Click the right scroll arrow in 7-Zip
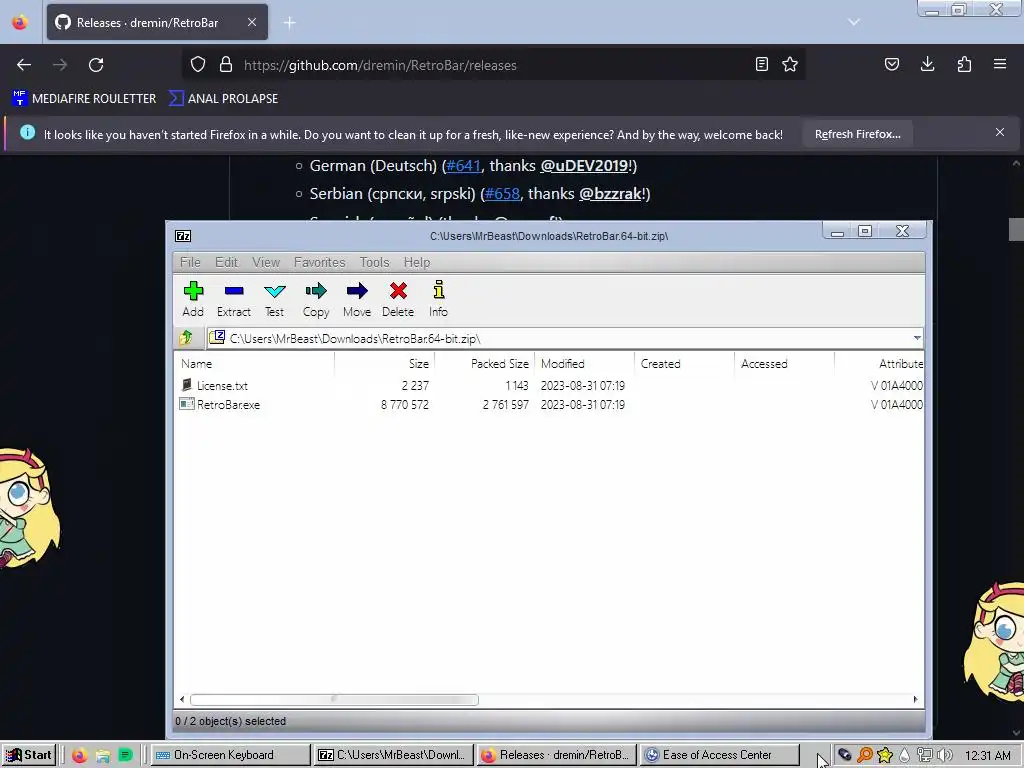The width and height of the screenshot is (1024, 768). (916, 699)
